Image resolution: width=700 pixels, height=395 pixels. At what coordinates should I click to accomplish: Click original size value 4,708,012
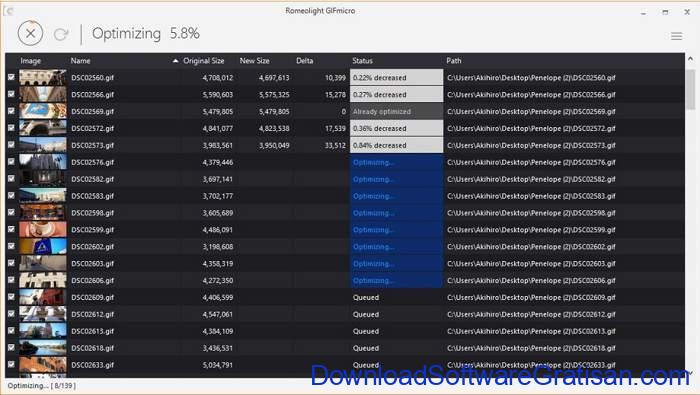click(217, 78)
